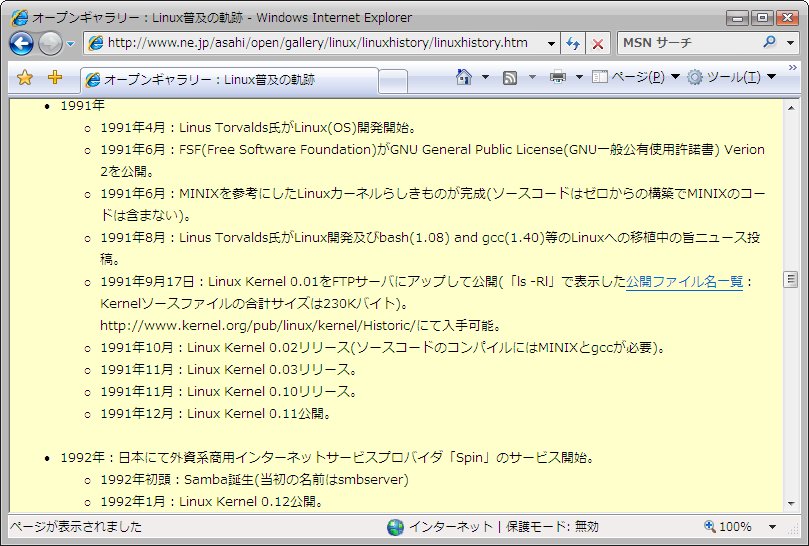Screen dimensions: 809x546
Task: Open the ツール(T) menu
Action: click(x=732, y=77)
